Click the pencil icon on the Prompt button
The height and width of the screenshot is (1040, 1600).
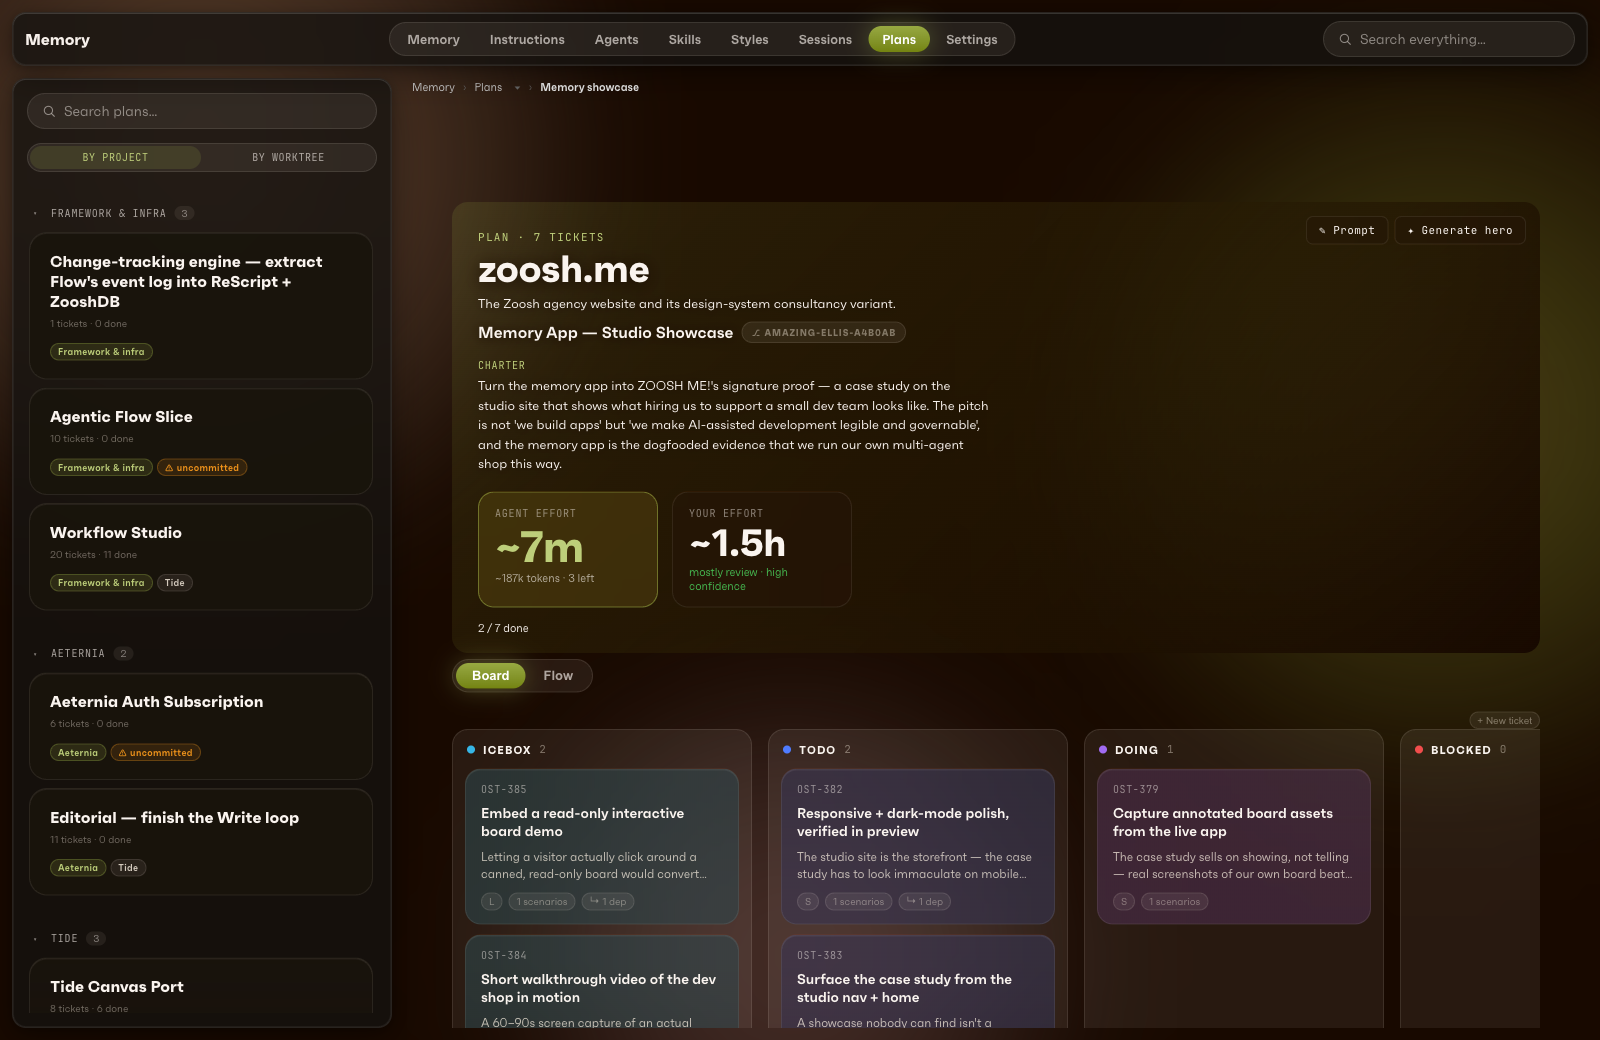pos(1322,231)
